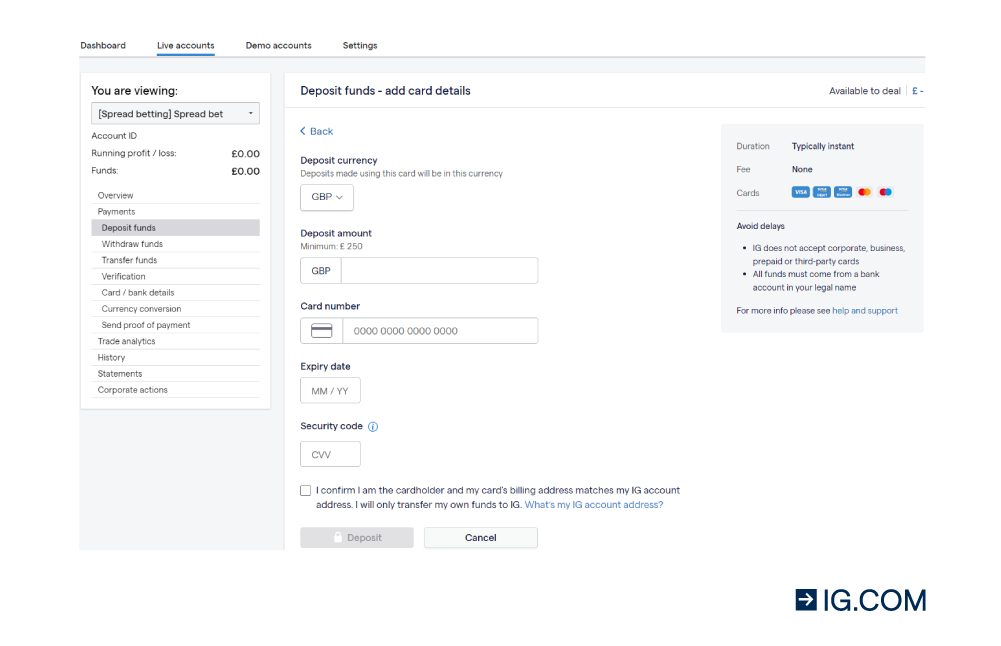Open the help and support link
1001x646 pixels.
pyautogui.click(x=865, y=311)
